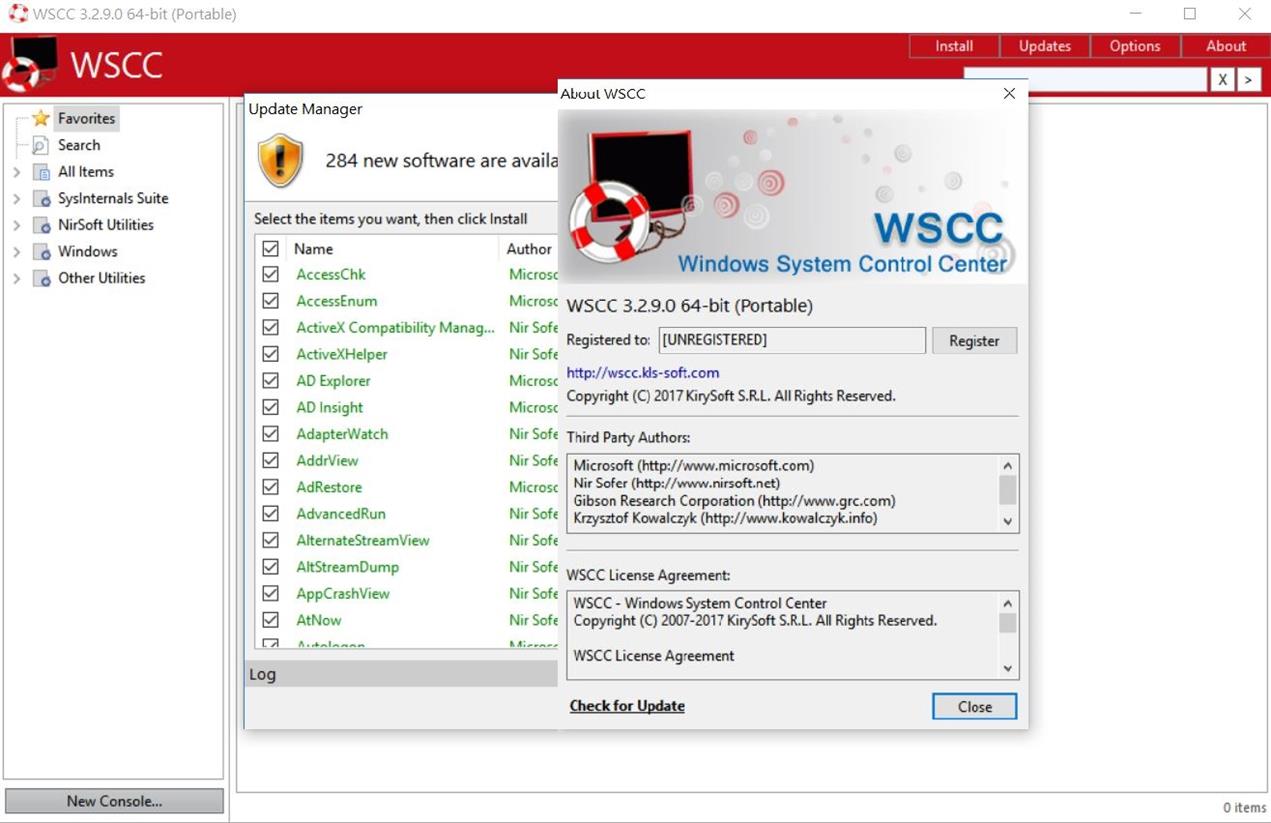Uncheck the AltStreamDump checkbox
Screen dimensions: 1271x823
coord(270,567)
